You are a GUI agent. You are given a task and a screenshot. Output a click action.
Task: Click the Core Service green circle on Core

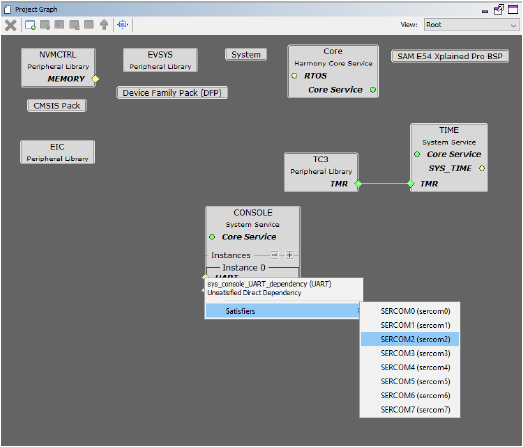coord(373,90)
